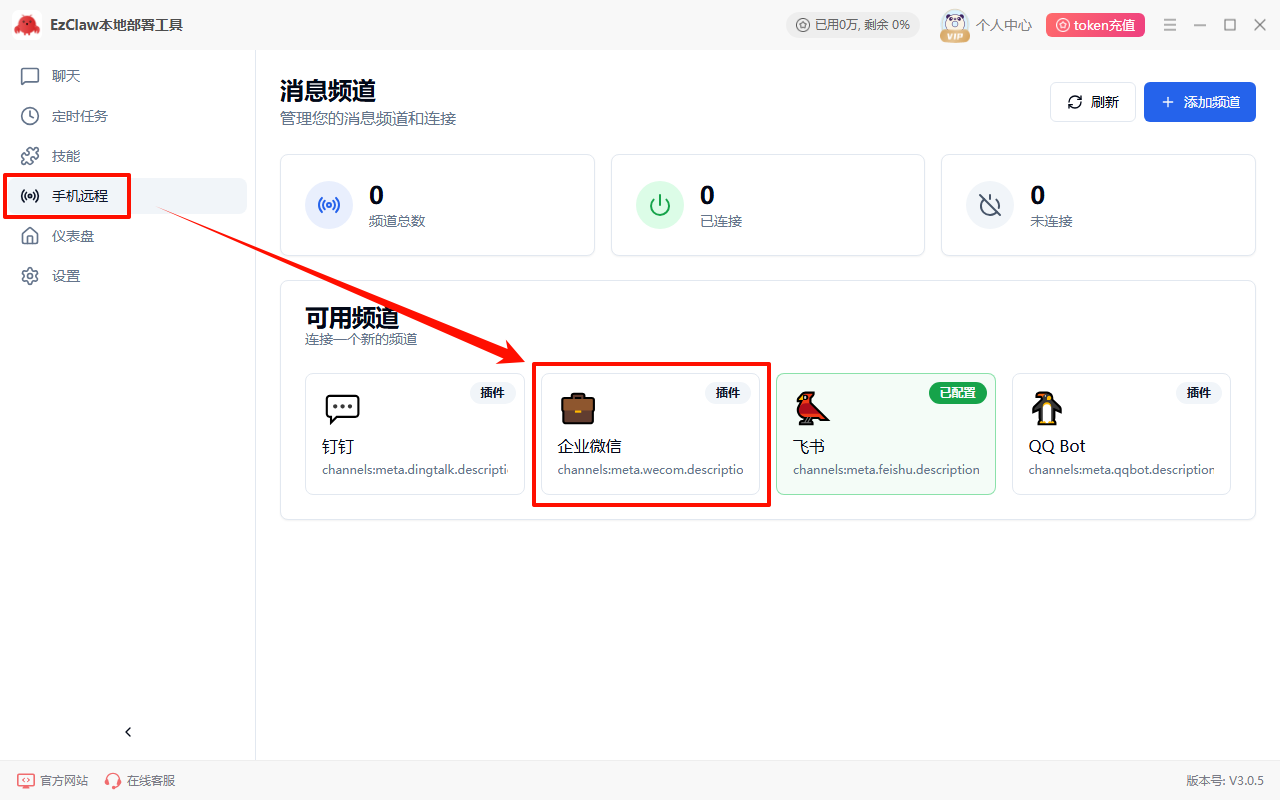Go to 定时任务 scheduled tasks
The width and height of the screenshot is (1280, 800).
pos(78,116)
